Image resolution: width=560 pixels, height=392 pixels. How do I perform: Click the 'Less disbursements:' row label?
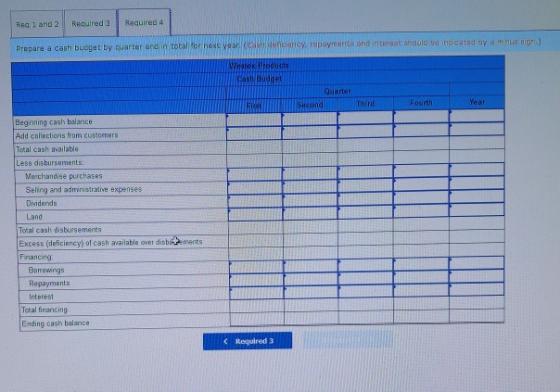point(50,163)
